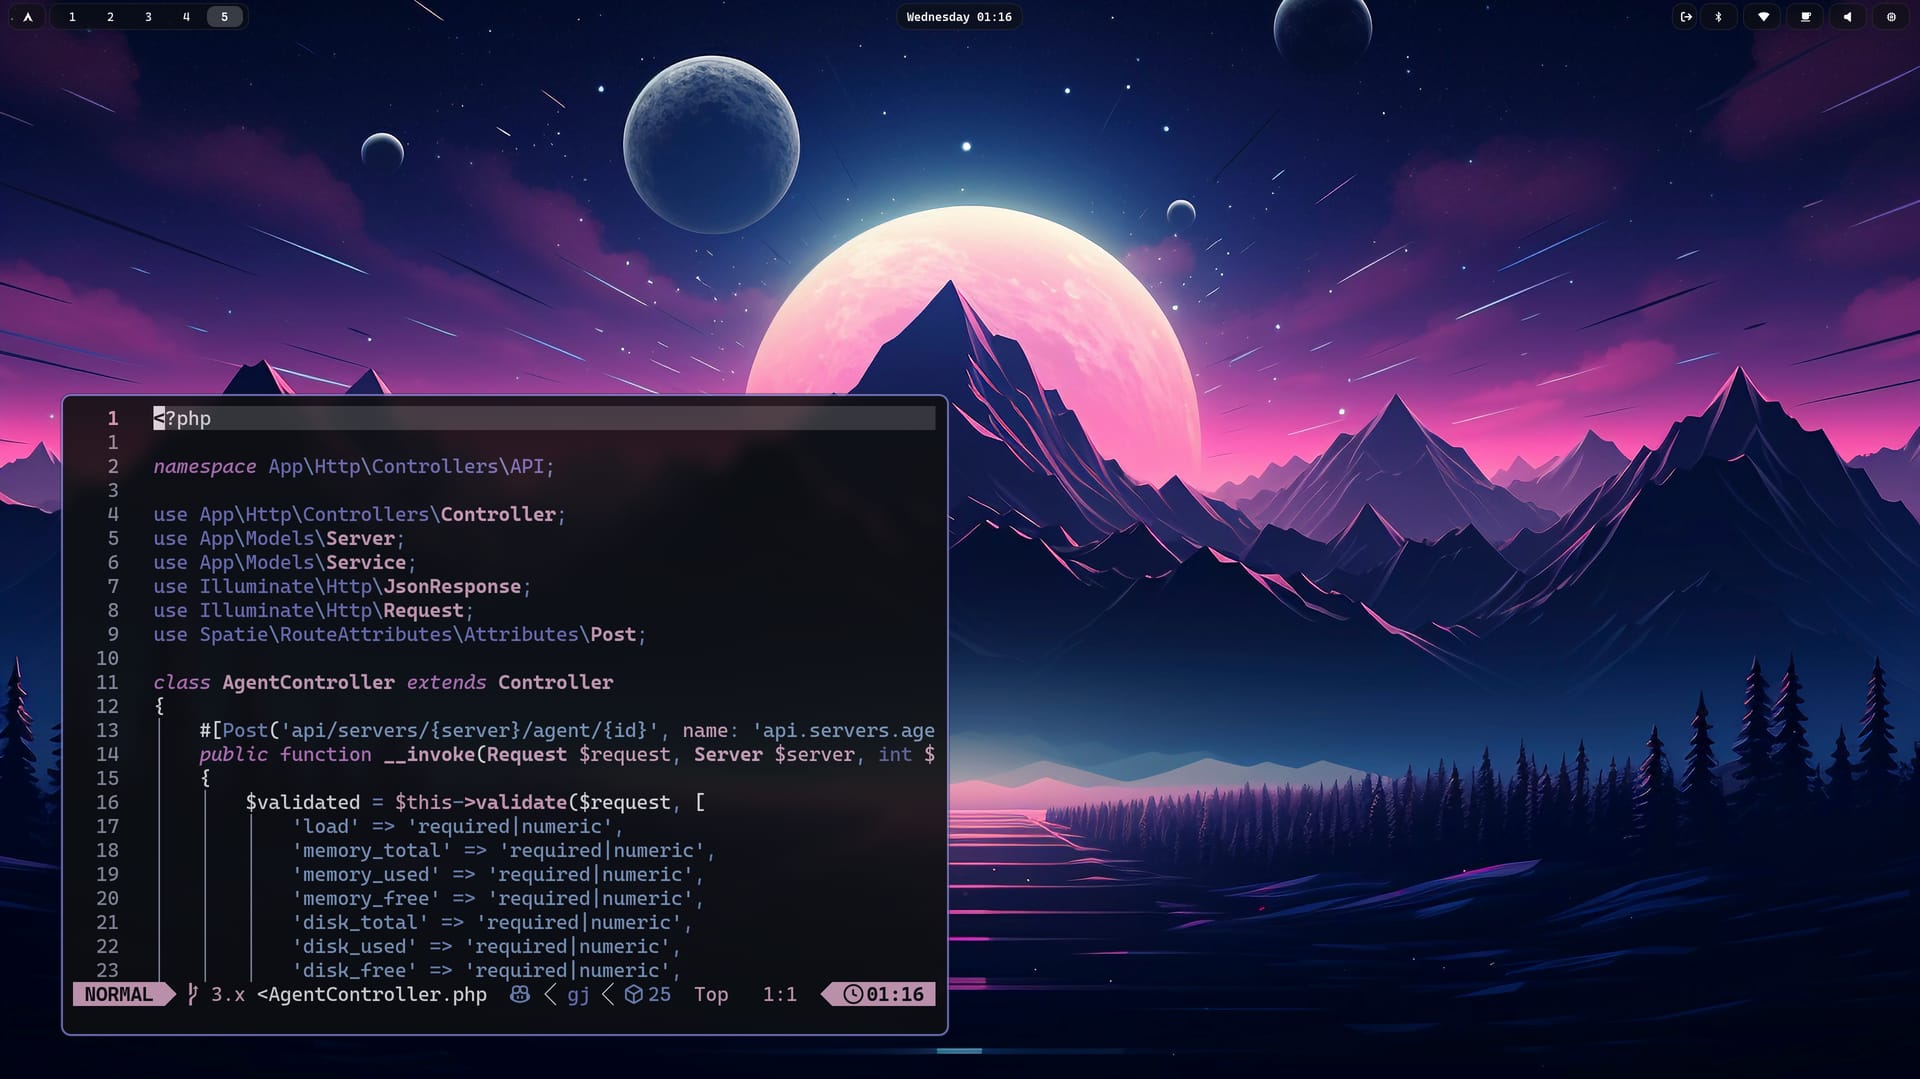This screenshot has width=1920, height=1079.
Task: Click the Copilot icon in the statusline
Action: [x=519, y=994]
